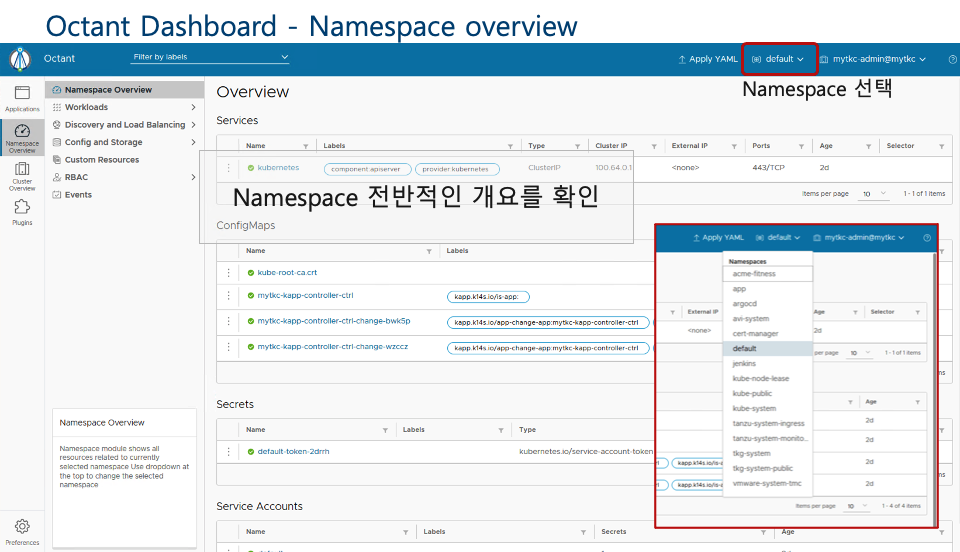Select Namespace Overview in the navigation list
Viewport: 960px width, 552px height.
click(124, 90)
